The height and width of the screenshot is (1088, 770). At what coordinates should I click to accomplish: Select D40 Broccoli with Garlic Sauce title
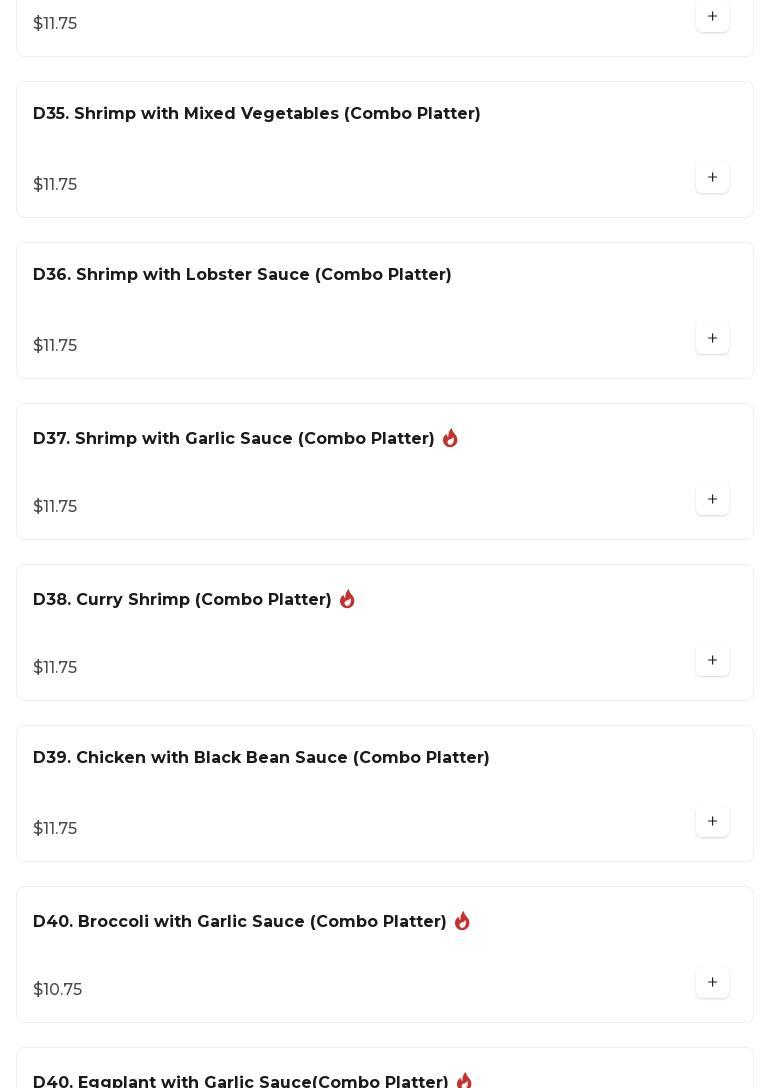[x=240, y=922]
